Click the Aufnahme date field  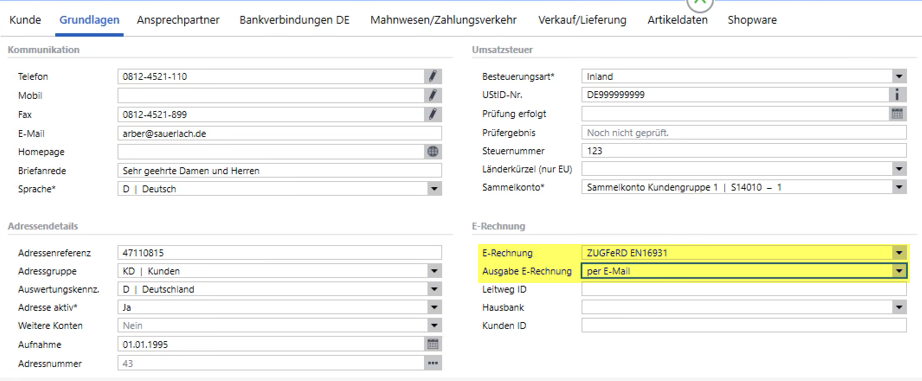(271, 345)
